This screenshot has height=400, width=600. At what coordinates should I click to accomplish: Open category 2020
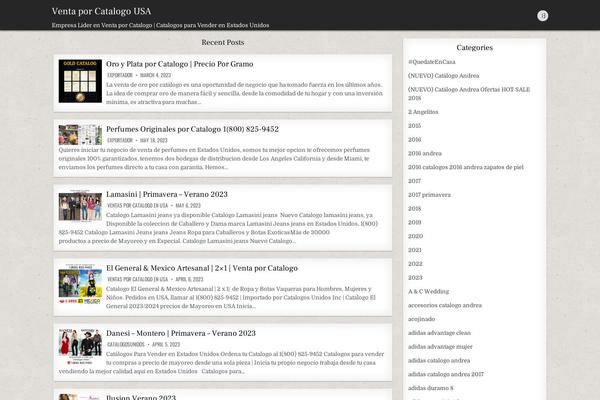(415, 236)
